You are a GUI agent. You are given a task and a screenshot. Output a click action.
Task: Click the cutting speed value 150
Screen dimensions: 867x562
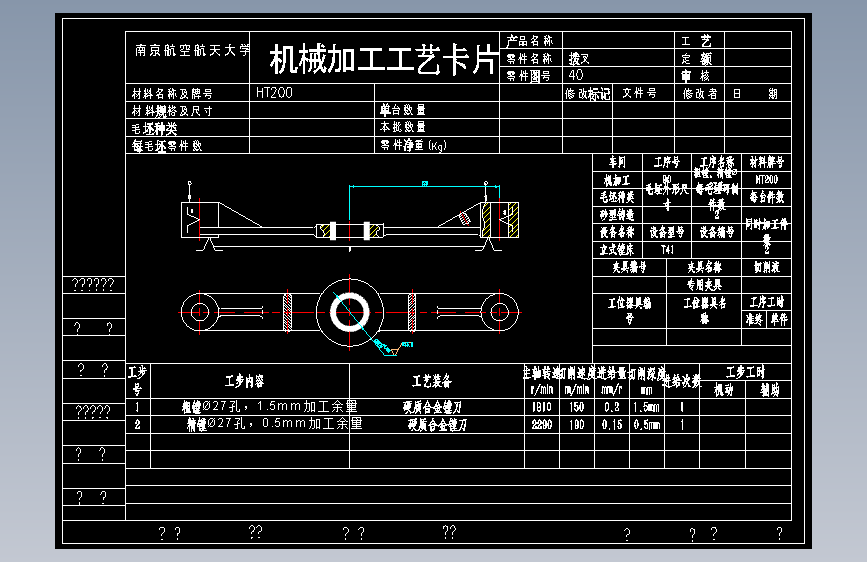click(577, 407)
